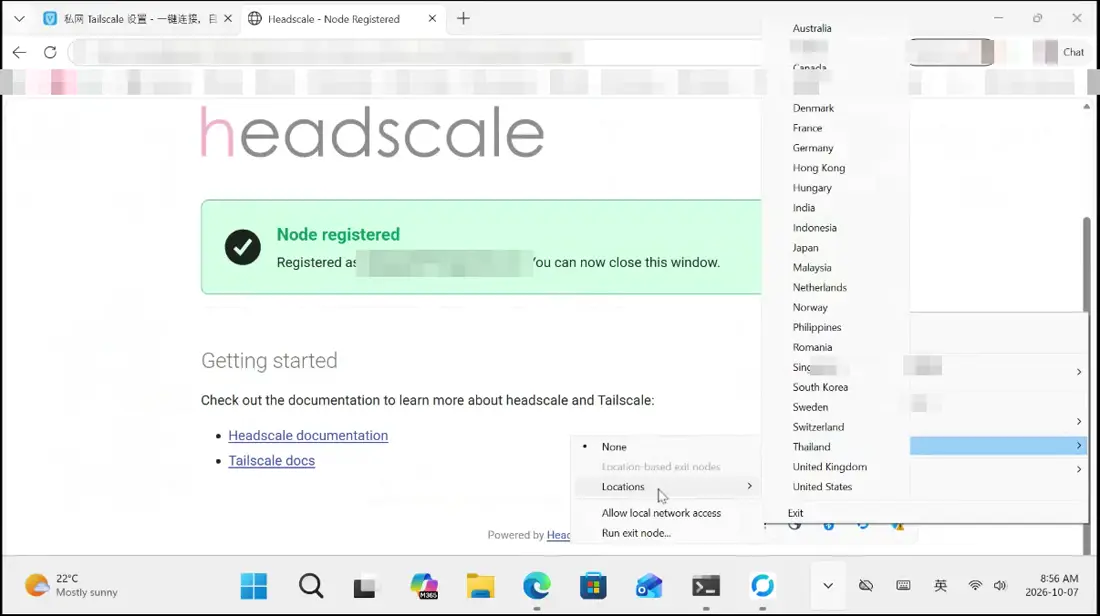The image size is (1100, 616).
Task: Open the Headscale documentation link
Action: [x=308, y=436]
